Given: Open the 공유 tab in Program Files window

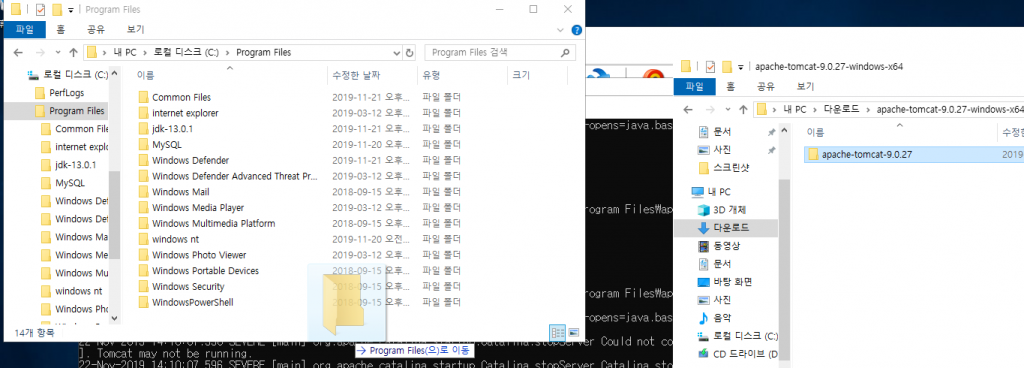Looking at the screenshot, I should pyautogui.click(x=95, y=29).
